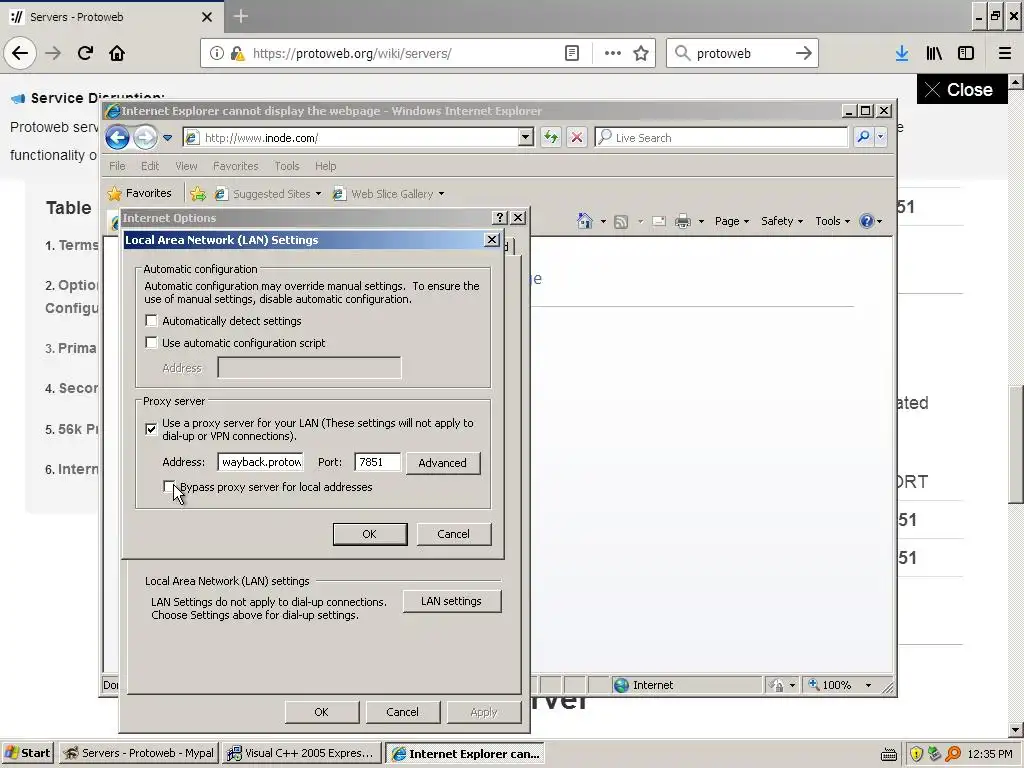The height and width of the screenshot is (768, 1024).
Task: Expand the IE address bar dropdown
Action: [526, 137]
